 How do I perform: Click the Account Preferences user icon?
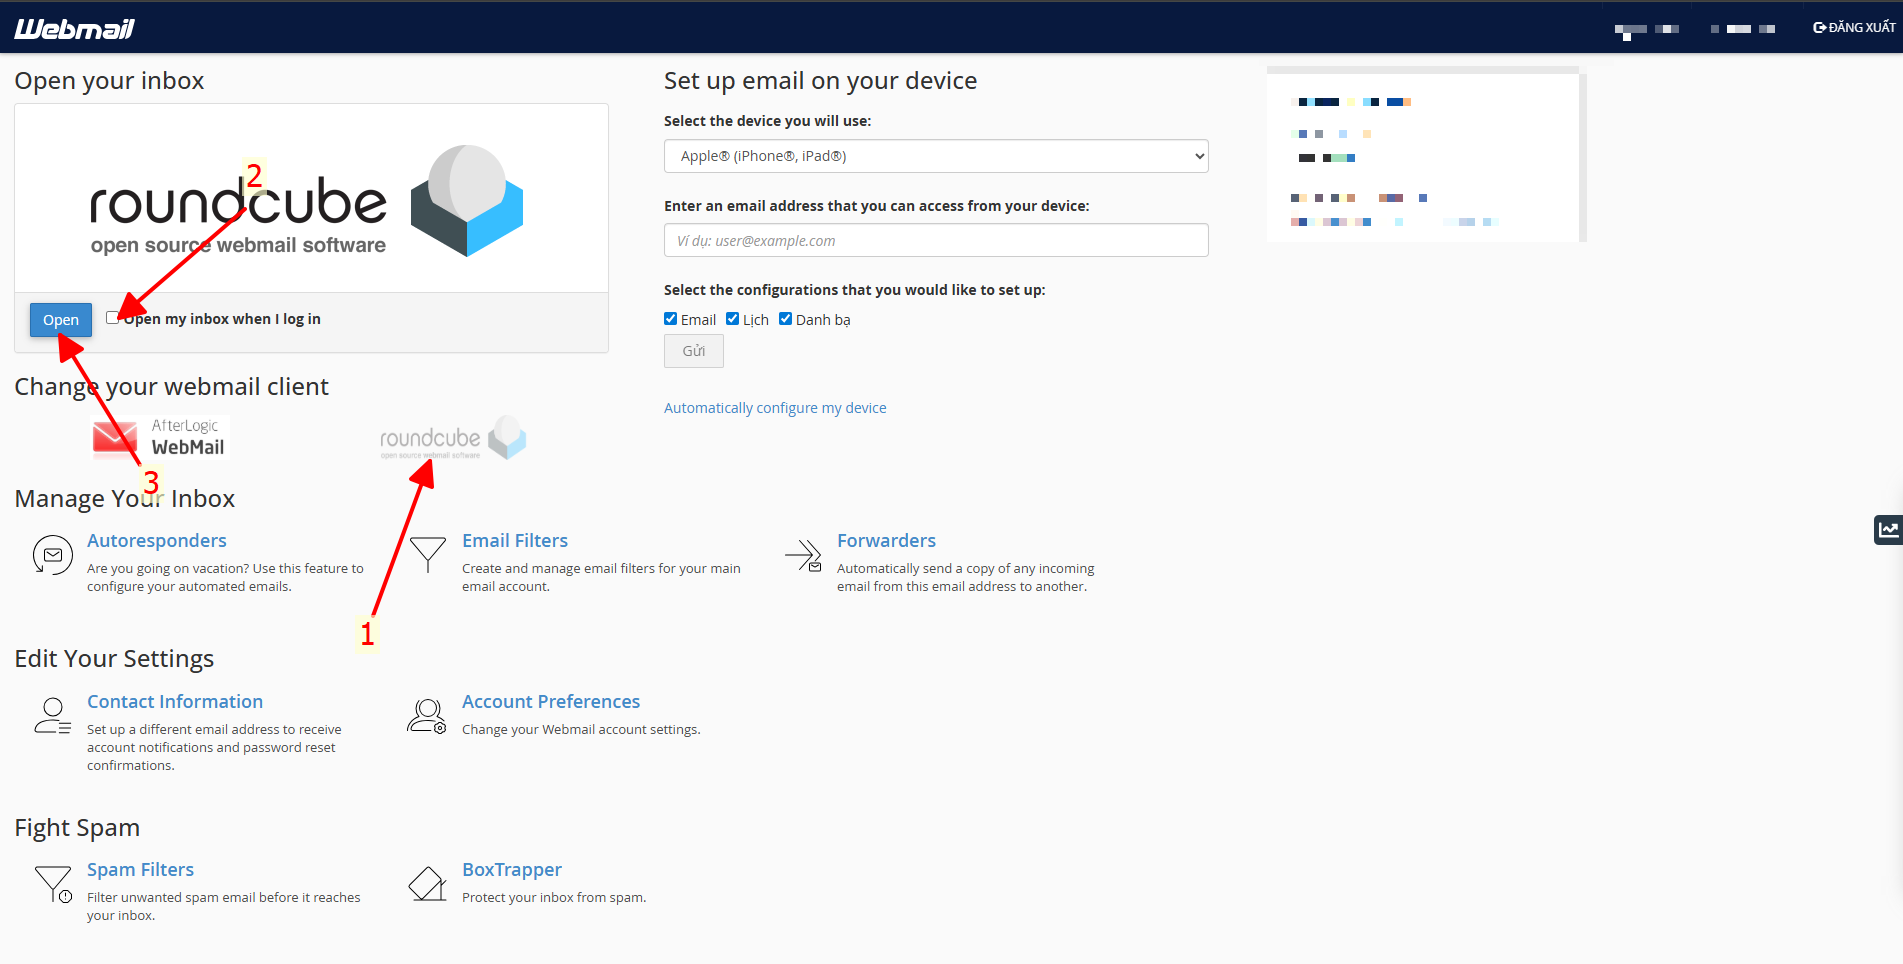pos(427,716)
